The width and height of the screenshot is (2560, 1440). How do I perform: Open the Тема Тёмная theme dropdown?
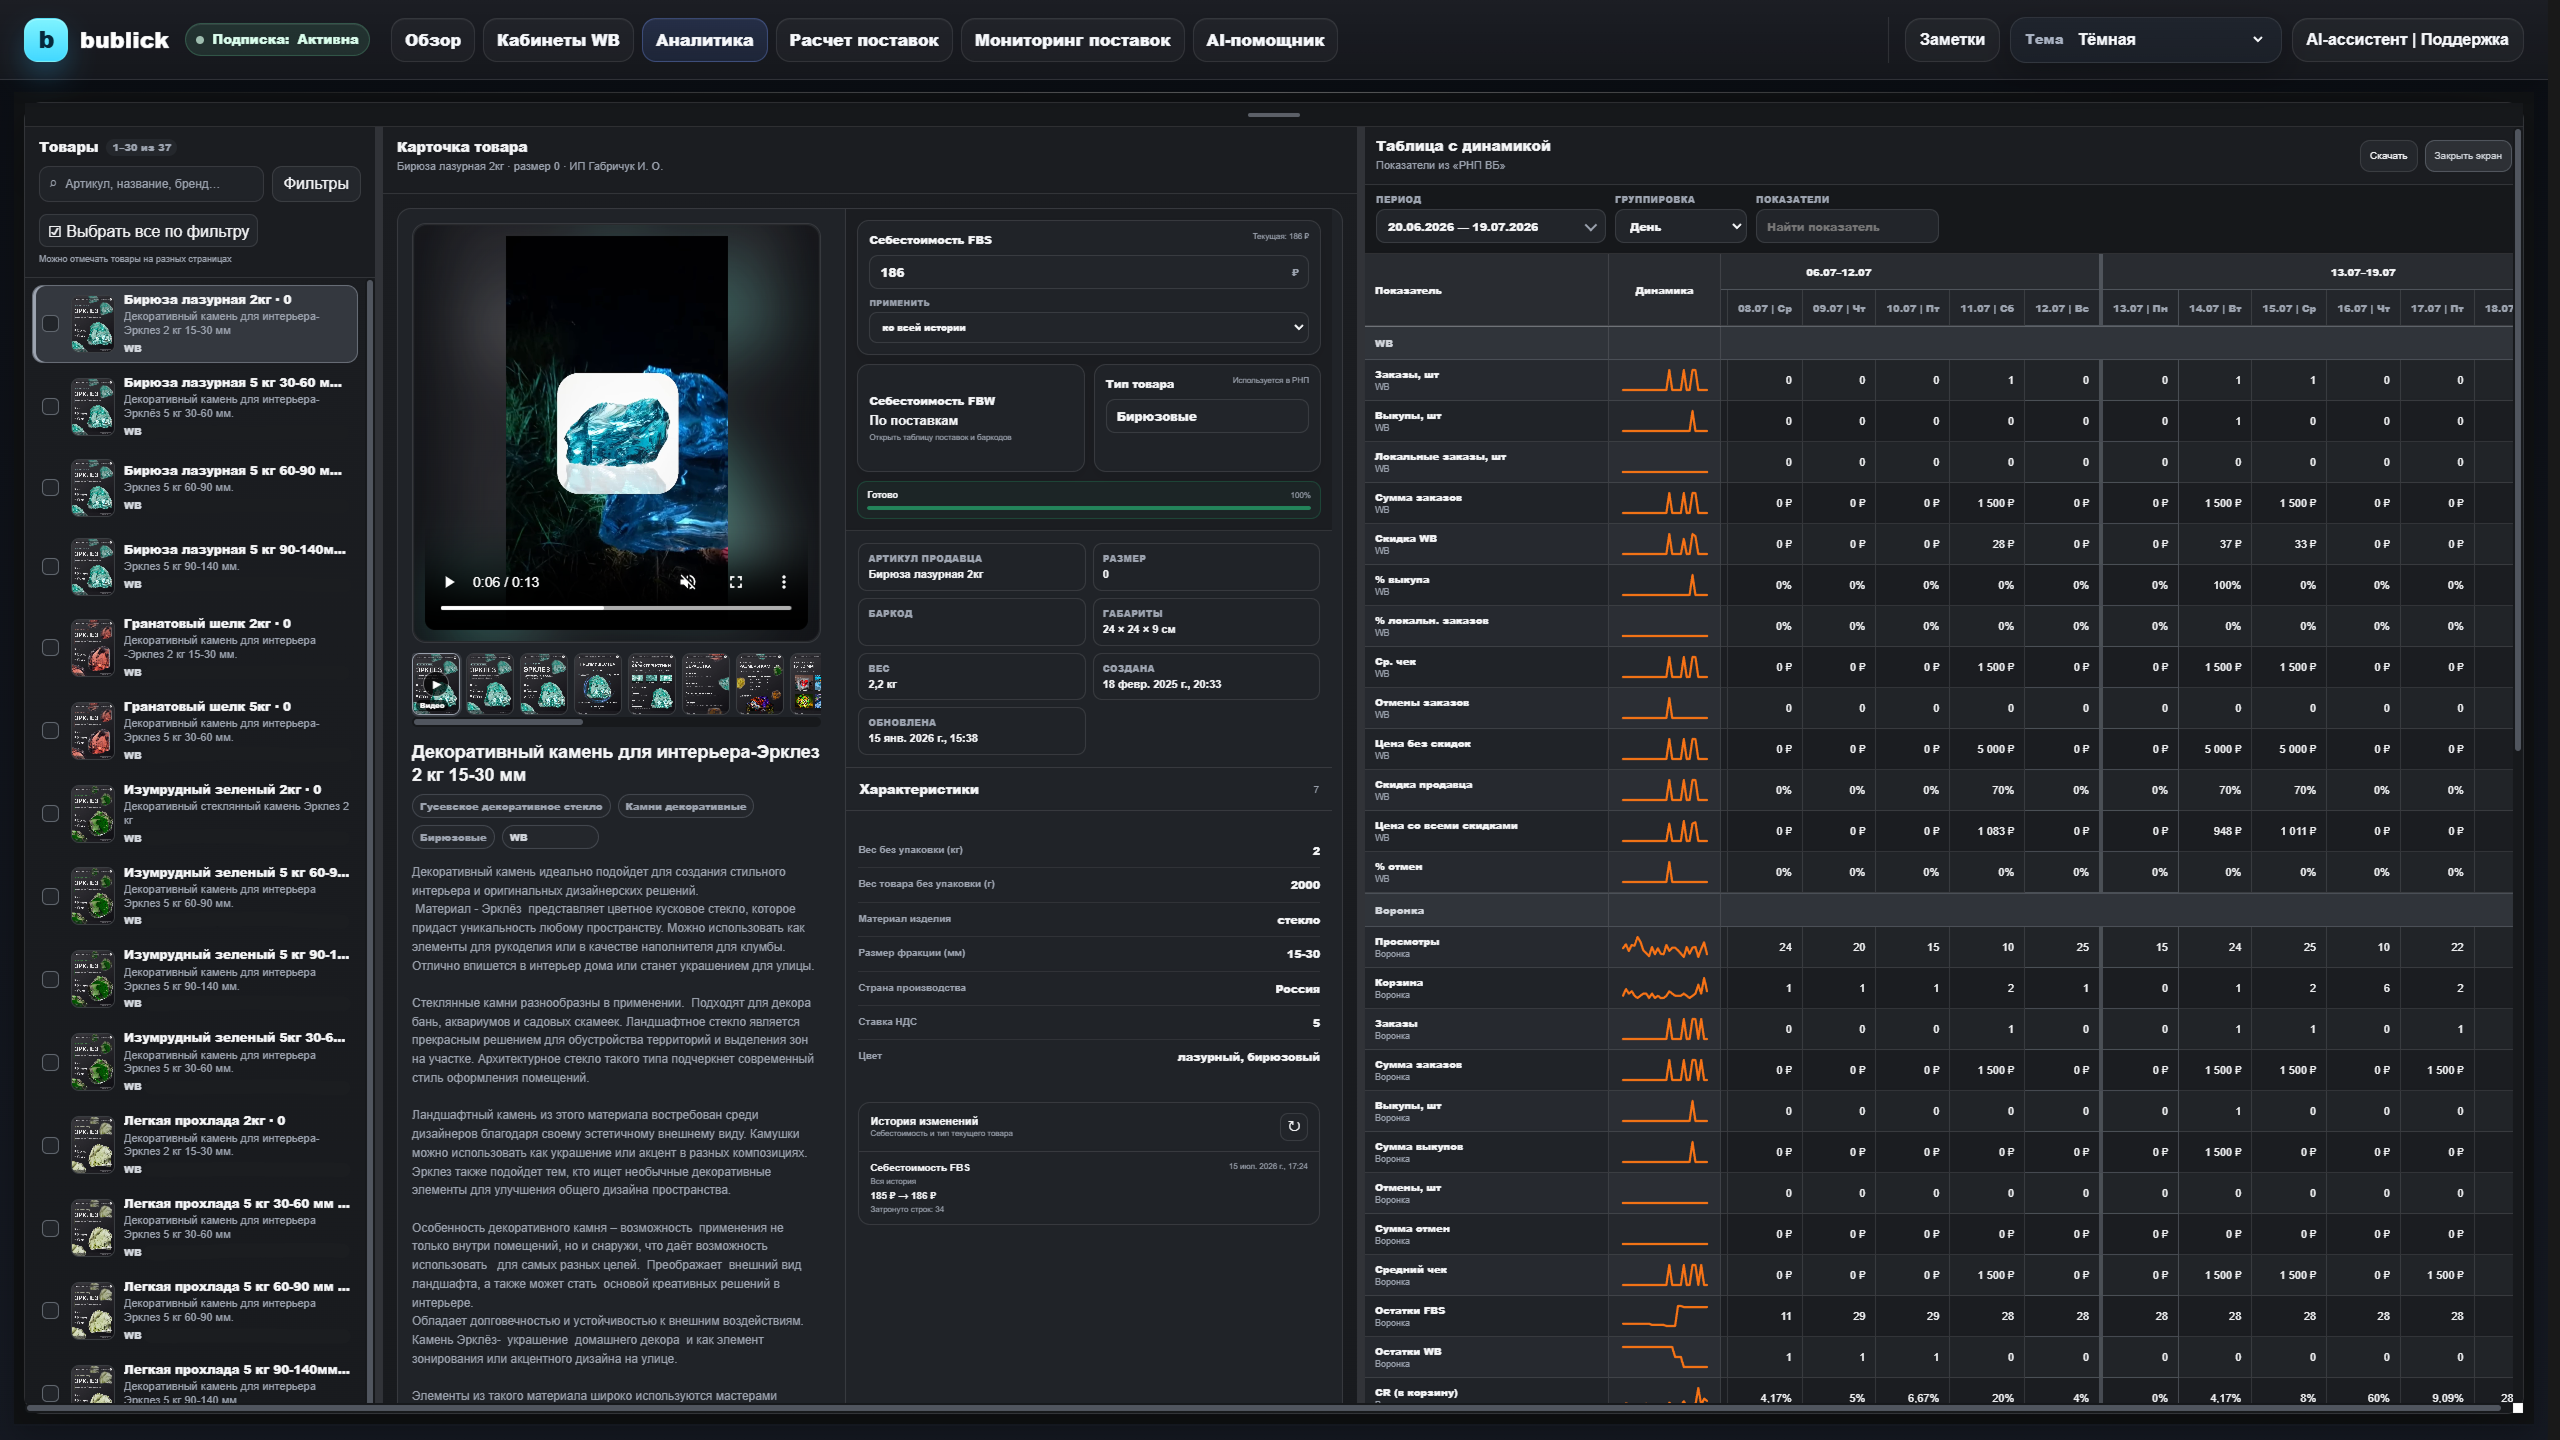pos(2145,40)
